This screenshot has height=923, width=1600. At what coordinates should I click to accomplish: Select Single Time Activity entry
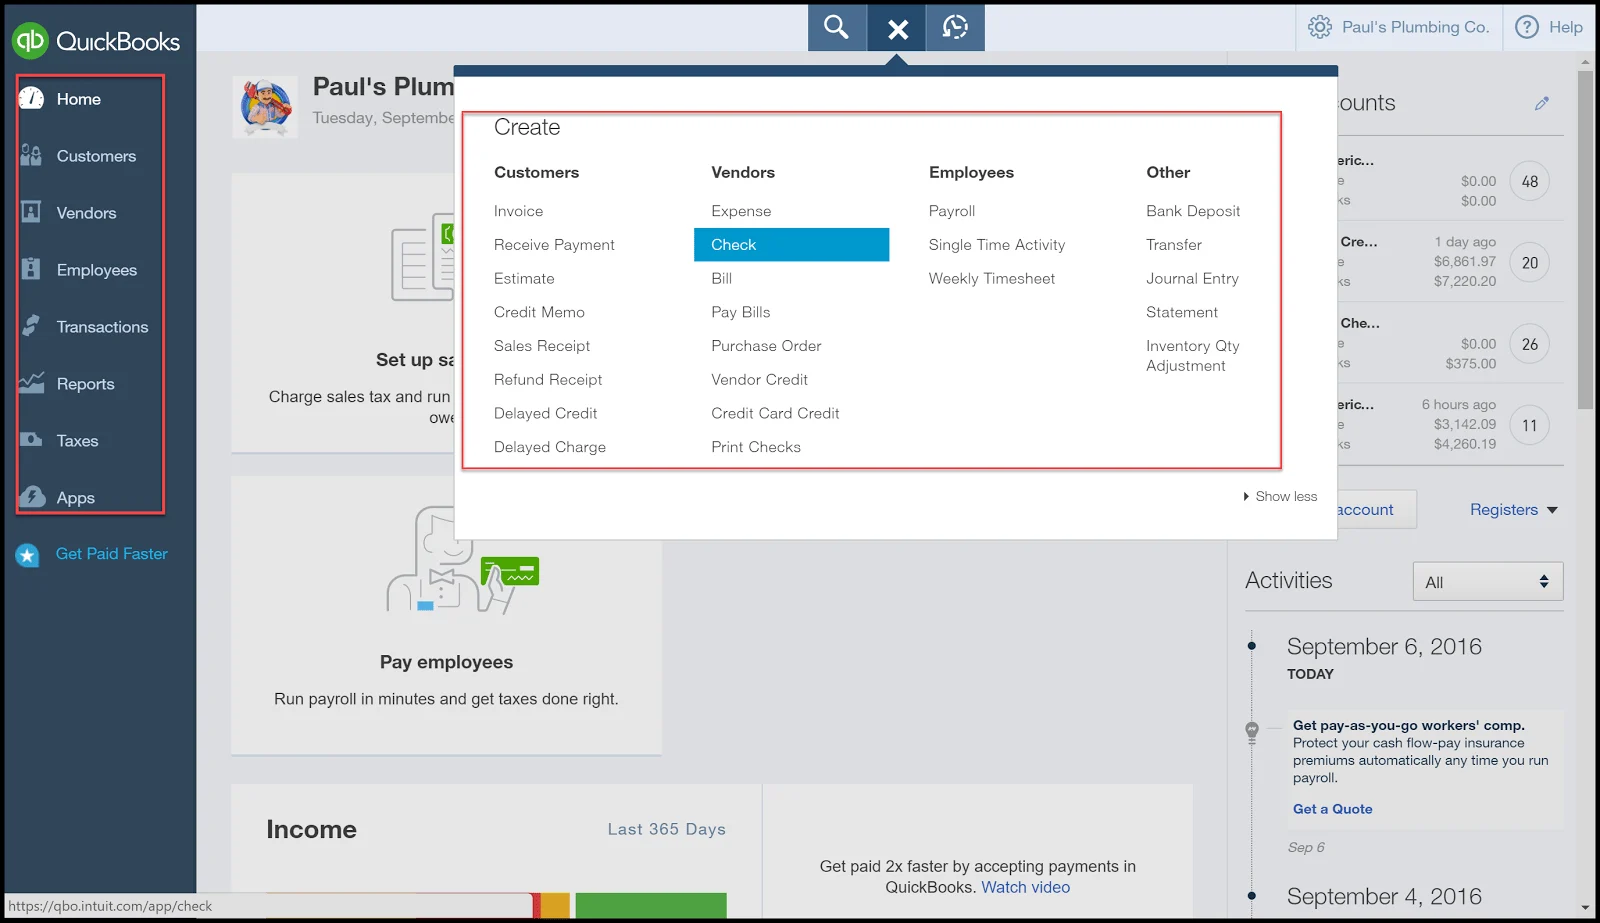[x=997, y=245]
